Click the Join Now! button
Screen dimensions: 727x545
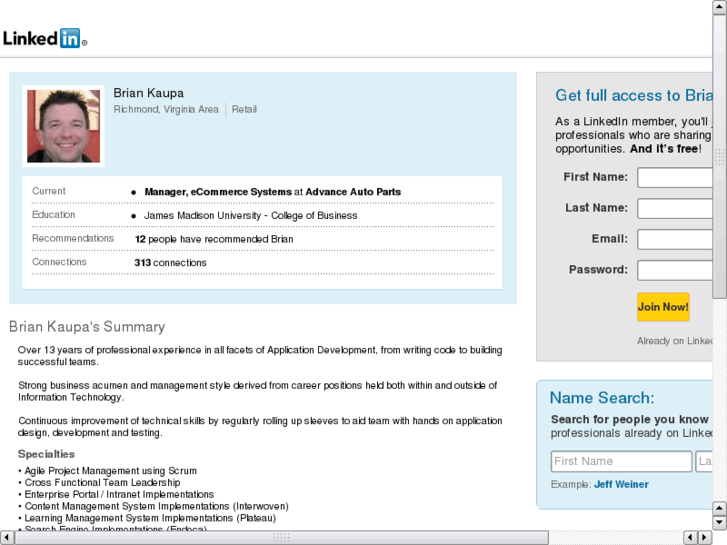[x=663, y=307]
